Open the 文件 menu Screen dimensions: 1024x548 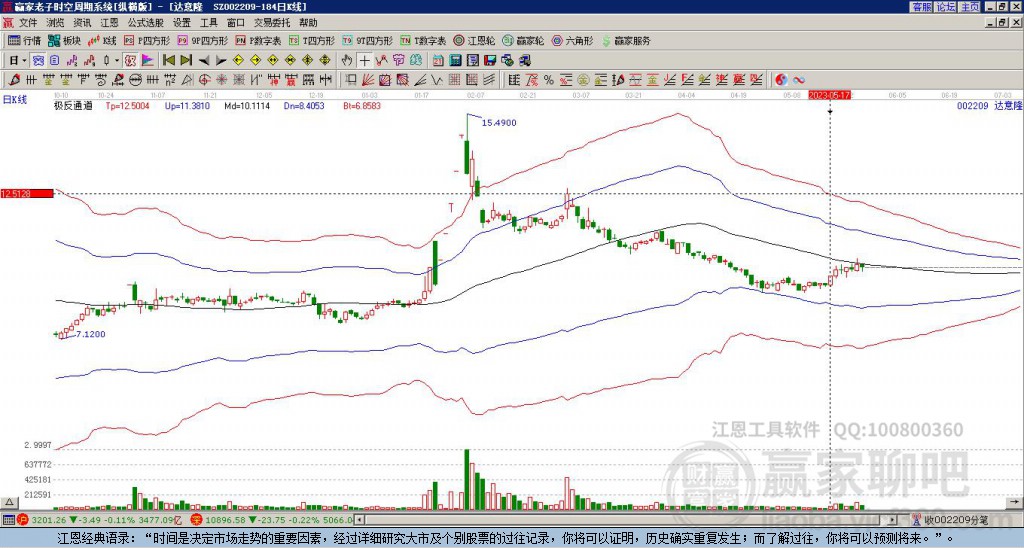point(28,23)
